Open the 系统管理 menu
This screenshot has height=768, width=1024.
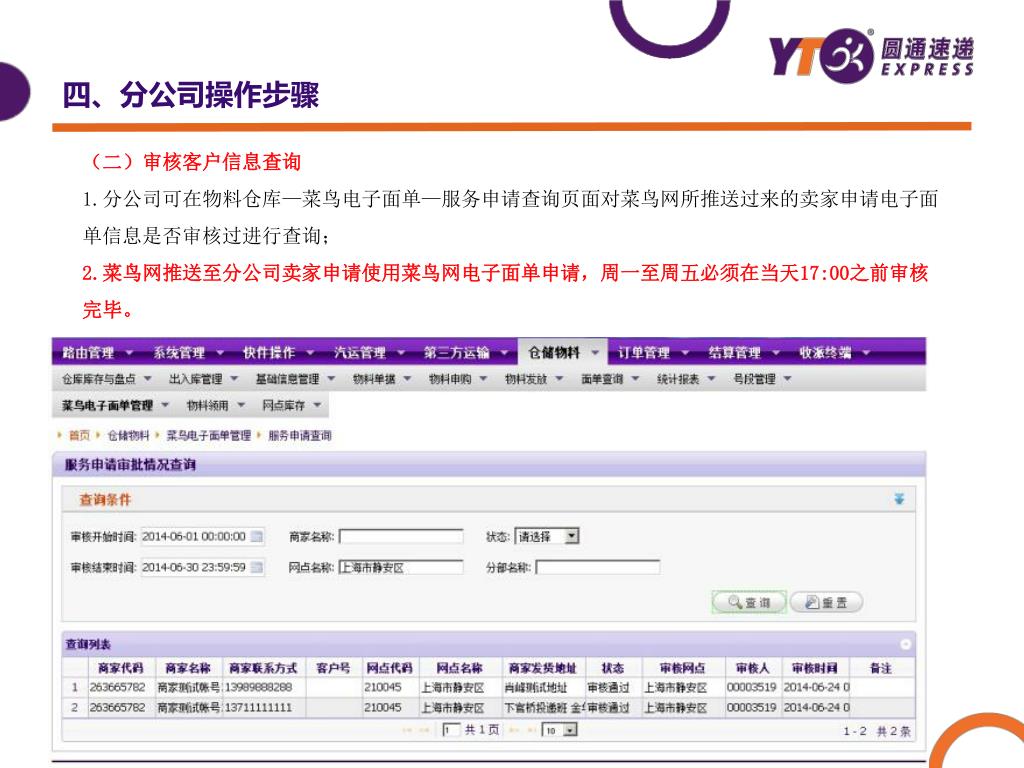[x=188, y=353]
